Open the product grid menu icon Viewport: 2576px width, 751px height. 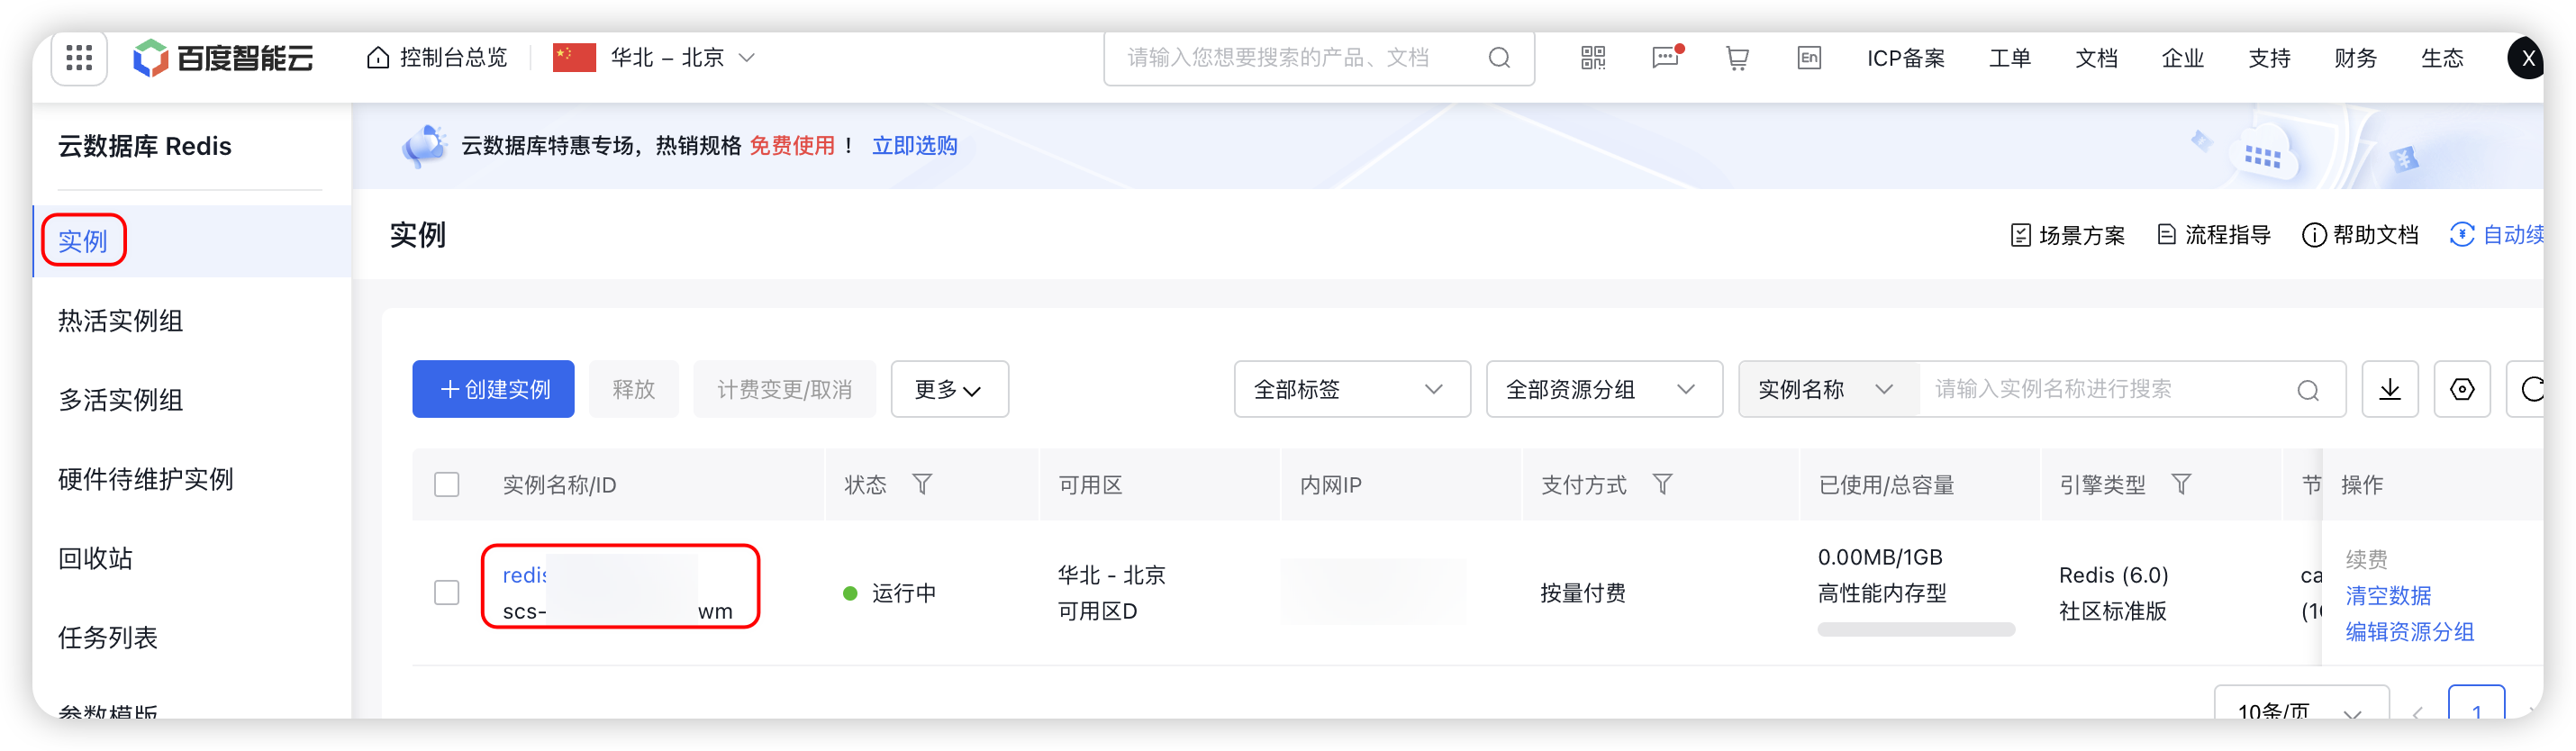click(x=79, y=58)
